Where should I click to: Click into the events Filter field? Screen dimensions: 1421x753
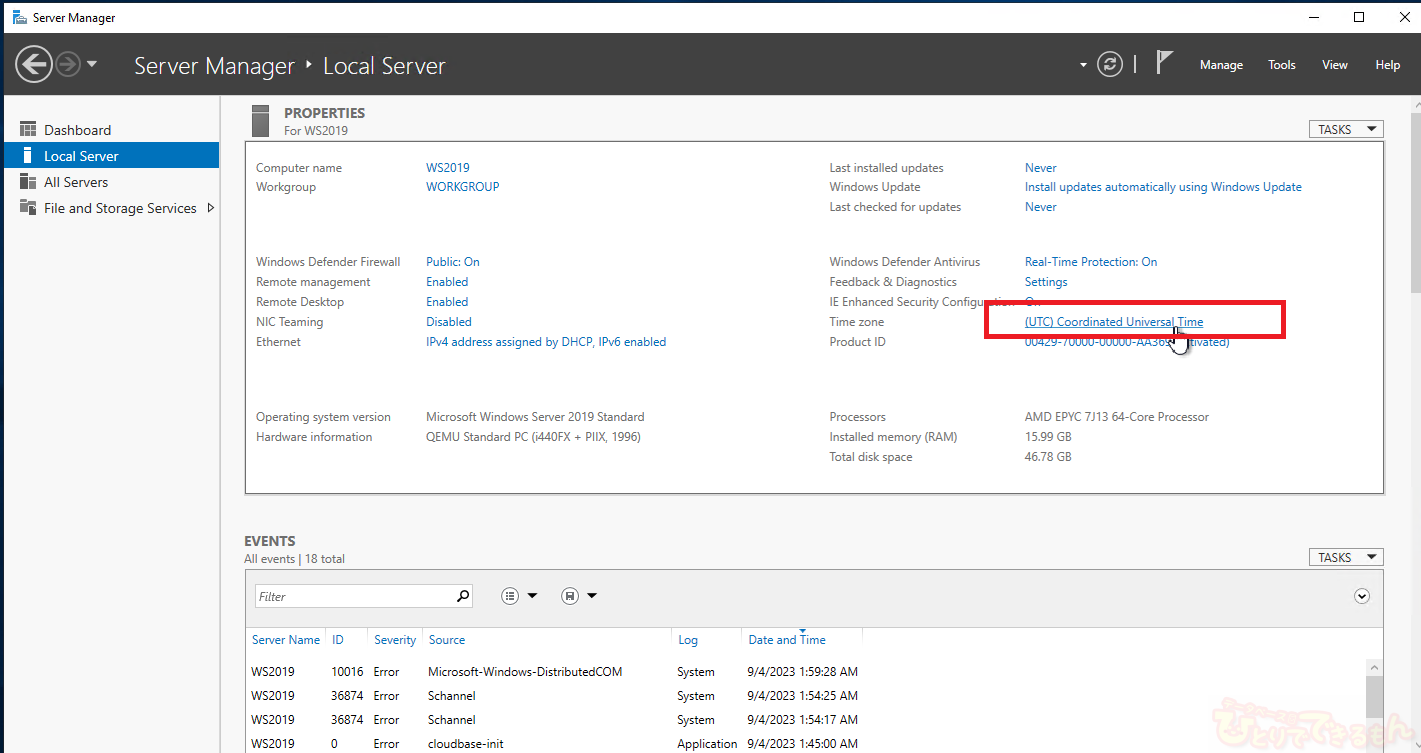click(x=350, y=596)
